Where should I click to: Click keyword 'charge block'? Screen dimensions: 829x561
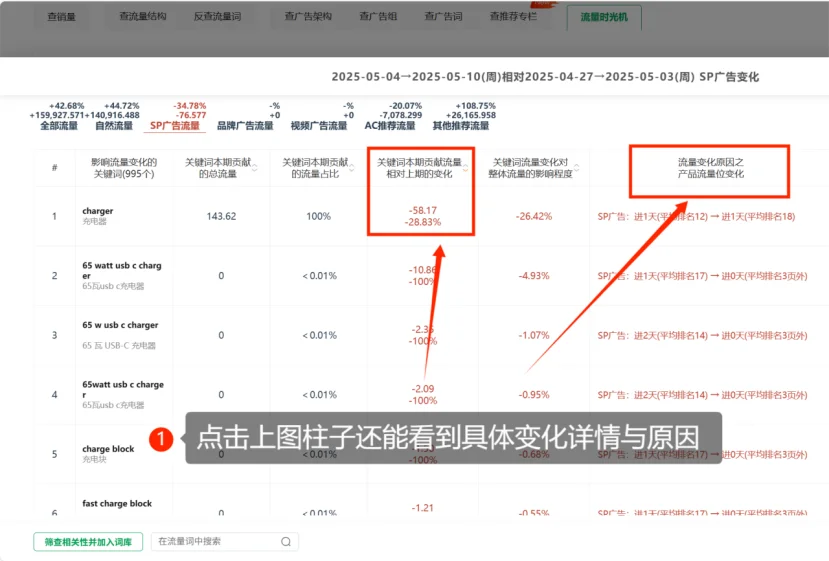point(108,448)
